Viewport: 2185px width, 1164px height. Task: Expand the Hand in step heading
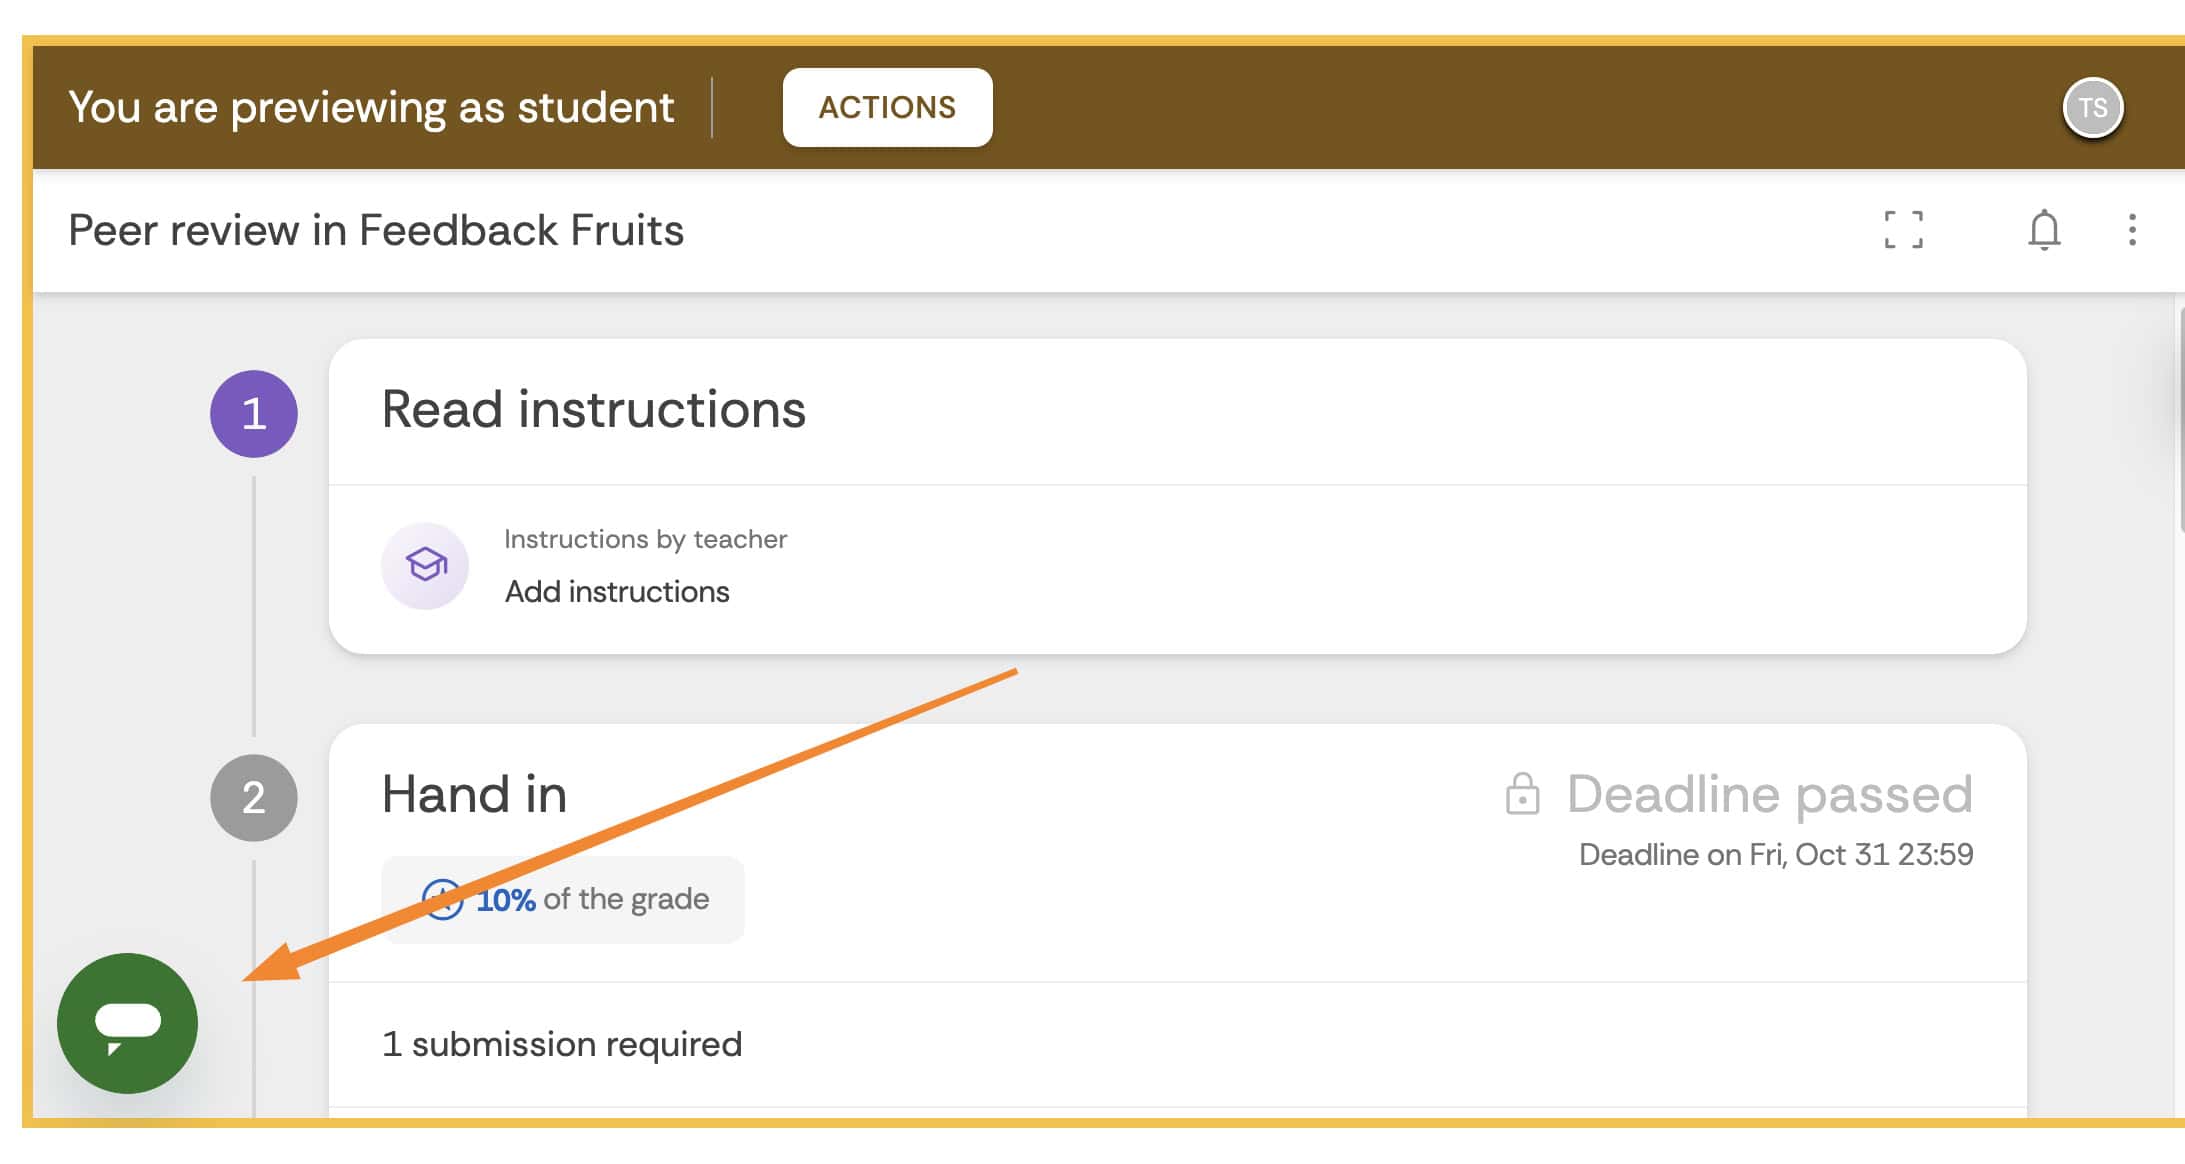coord(474,795)
